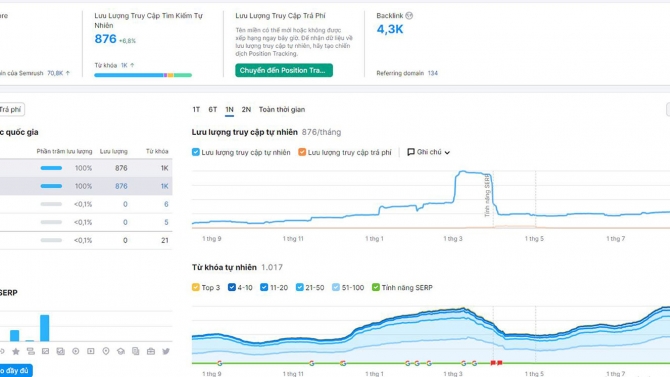Click the up arrow beside Từ khóa 1K
This screenshot has width=670, height=377.
(x=132, y=65)
